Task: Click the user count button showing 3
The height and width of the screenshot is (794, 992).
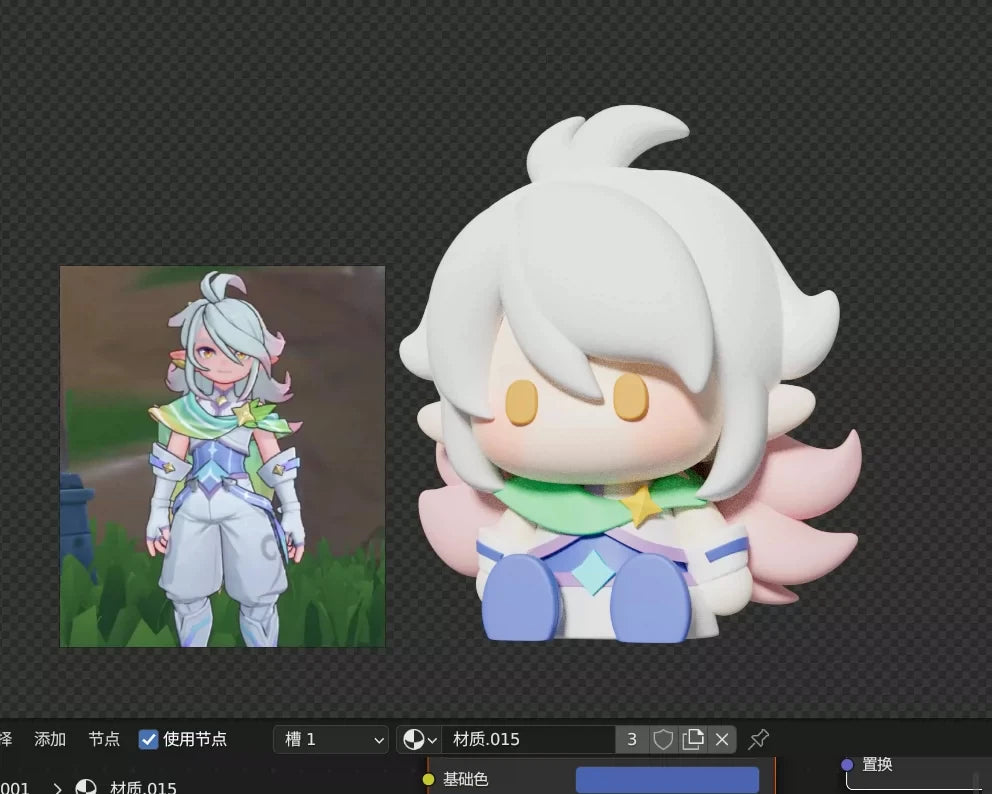Action: pyautogui.click(x=631, y=739)
